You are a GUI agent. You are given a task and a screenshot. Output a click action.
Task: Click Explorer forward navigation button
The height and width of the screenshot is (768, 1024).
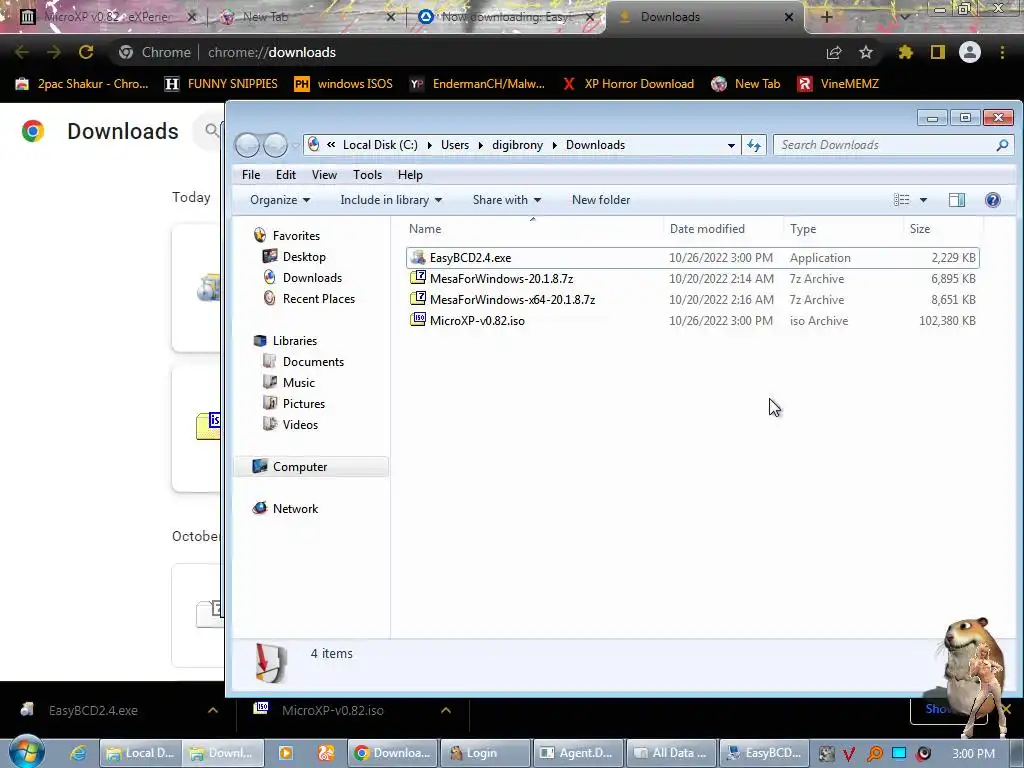[275, 145]
